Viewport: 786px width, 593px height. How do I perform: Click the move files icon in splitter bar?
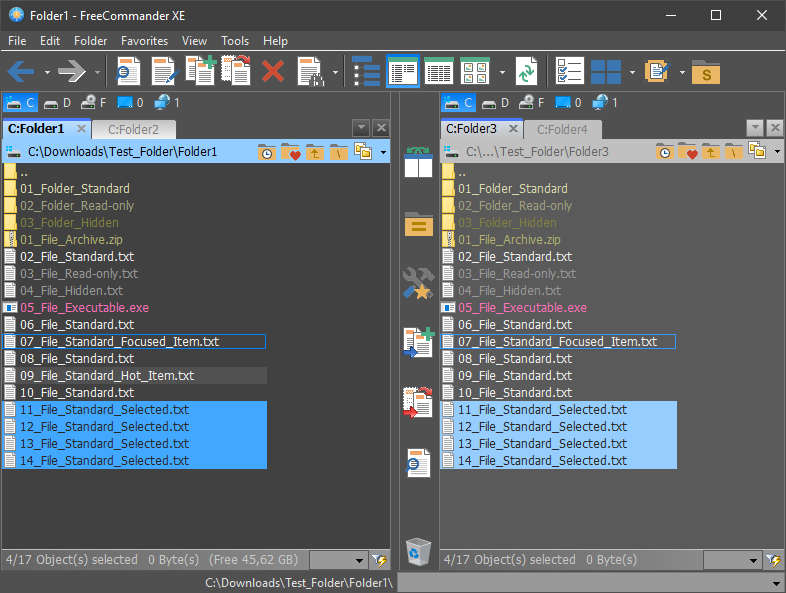pos(418,402)
